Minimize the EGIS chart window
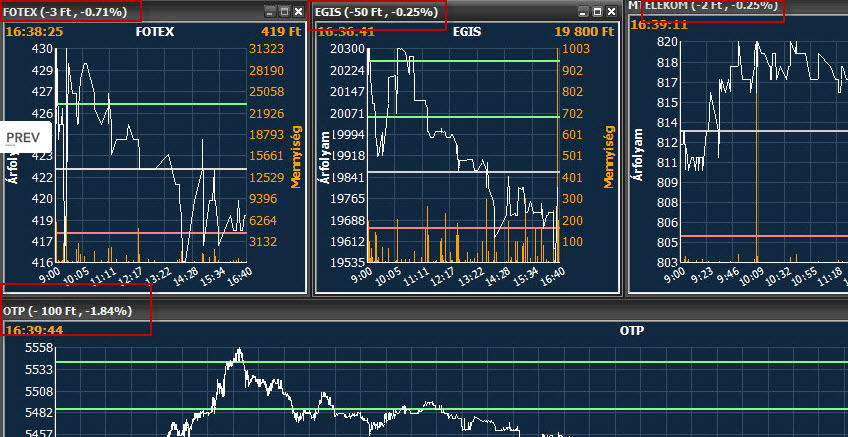The height and width of the screenshot is (437, 848). (x=583, y=11)
